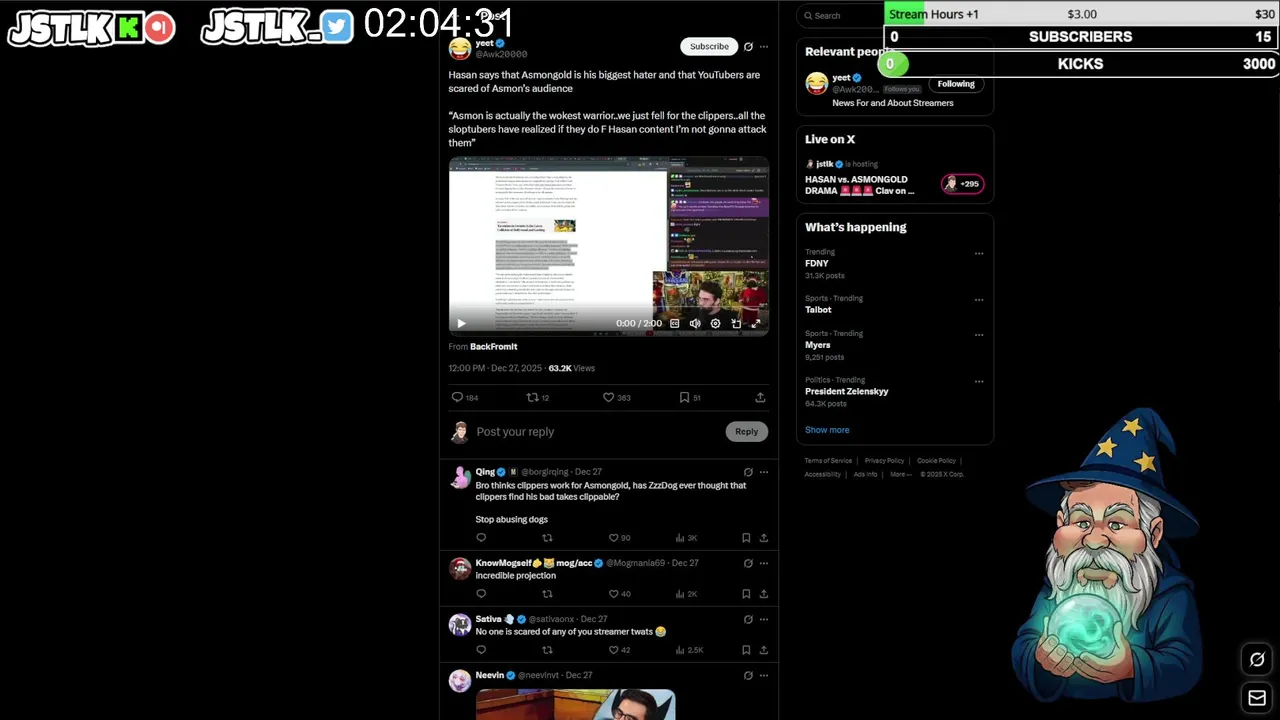Bookmark Qing's reply
This screenshot has width=1280, height=720.
(746, 538)
